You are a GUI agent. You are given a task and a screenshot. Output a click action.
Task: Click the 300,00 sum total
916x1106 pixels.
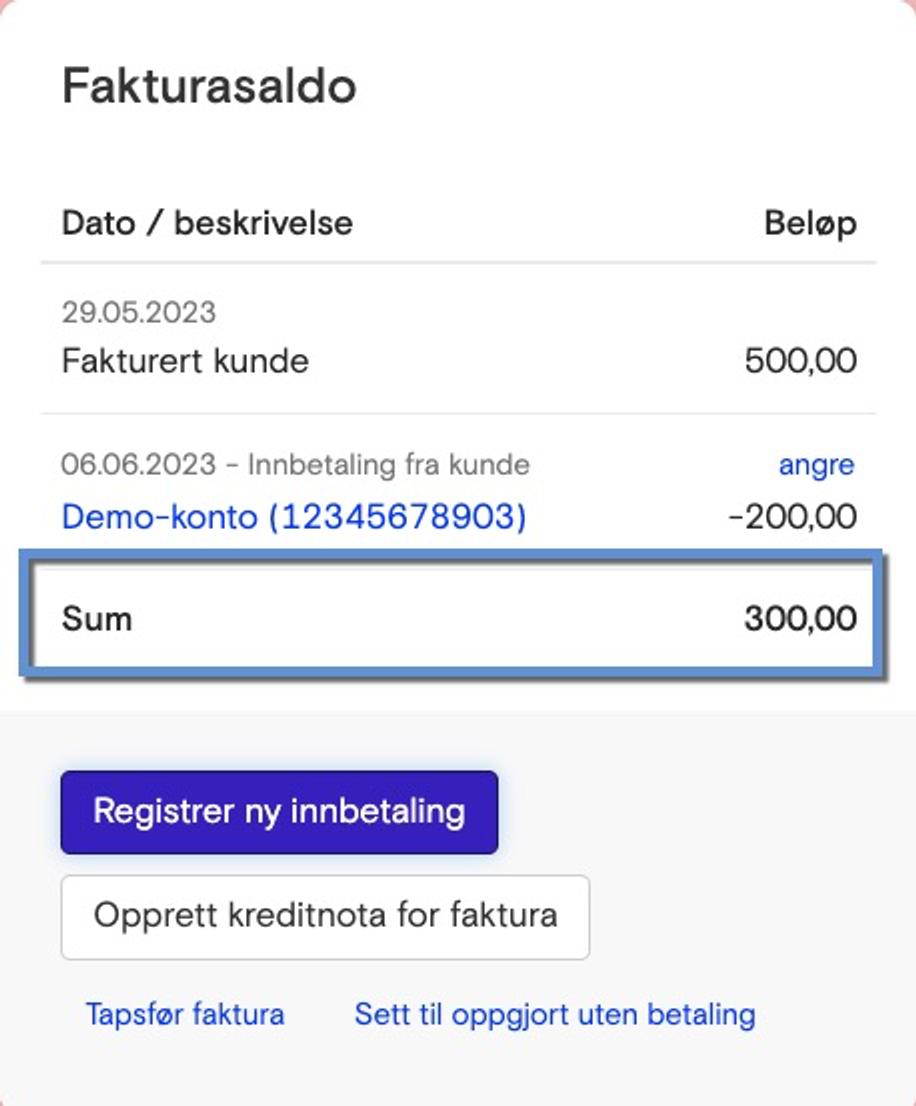(x=799, y=617)
